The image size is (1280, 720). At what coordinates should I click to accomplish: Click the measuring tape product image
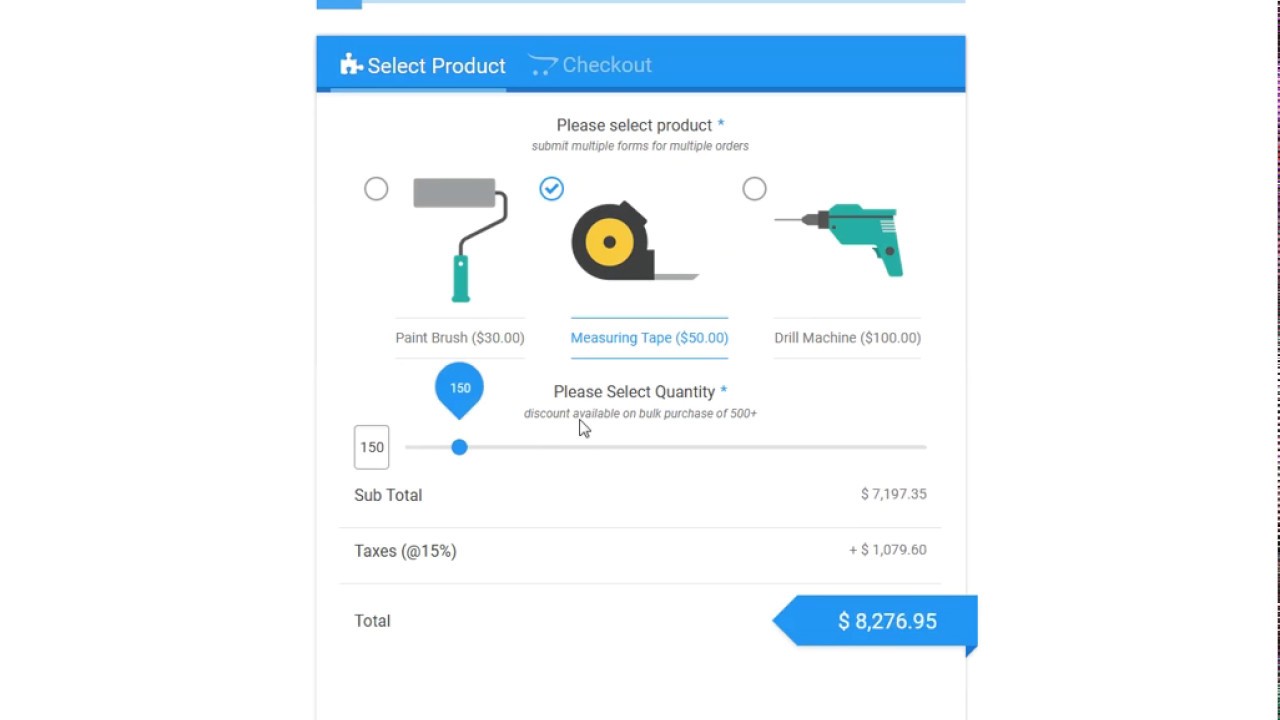click(634, 241)
